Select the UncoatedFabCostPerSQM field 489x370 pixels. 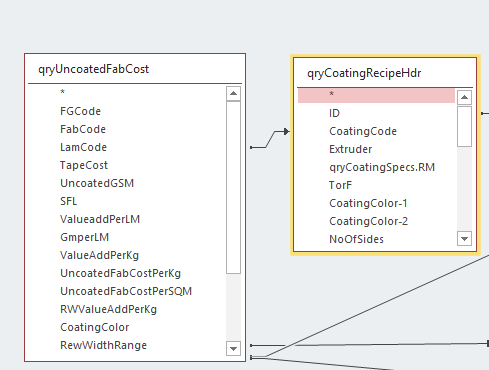click(x=126, y=291)
